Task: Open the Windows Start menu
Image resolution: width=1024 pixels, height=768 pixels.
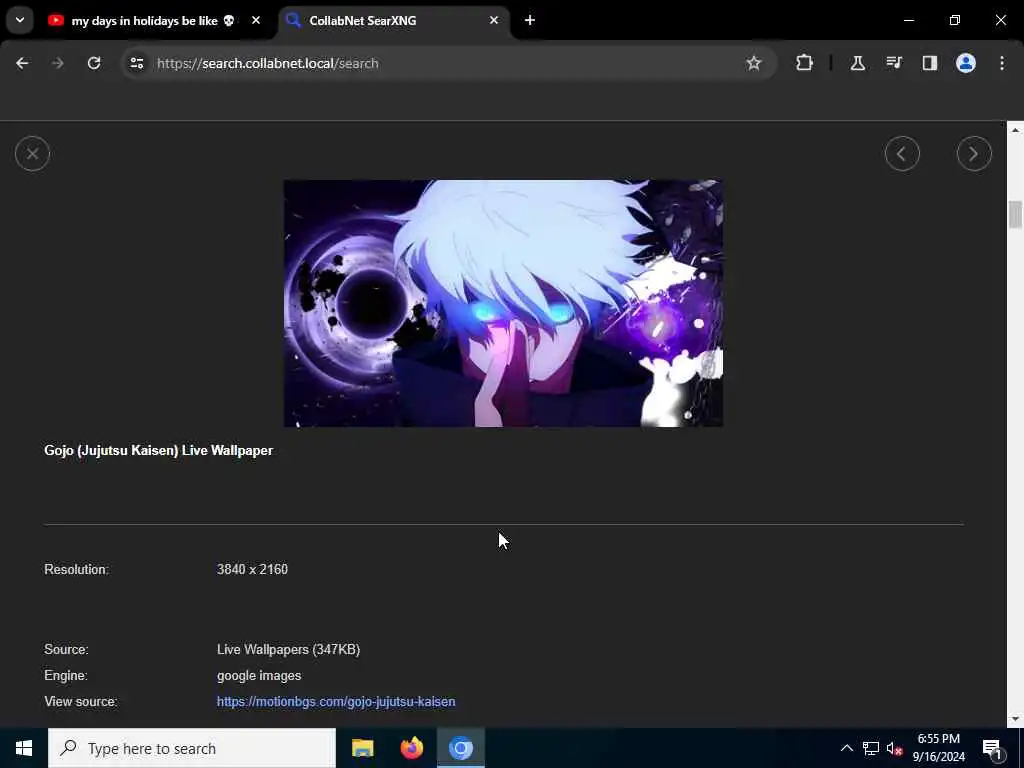Action: click(x=24, y=748)
